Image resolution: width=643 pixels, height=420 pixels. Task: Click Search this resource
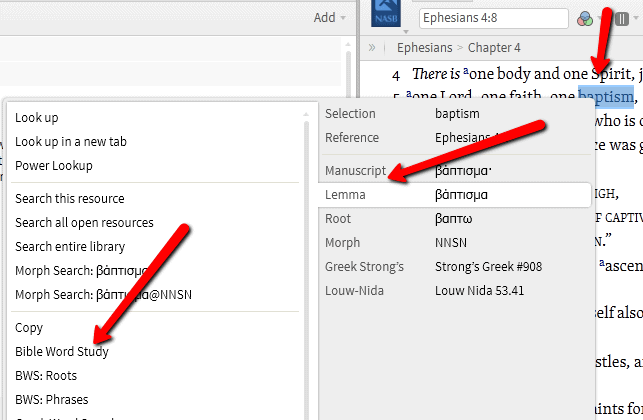[70, 198]
